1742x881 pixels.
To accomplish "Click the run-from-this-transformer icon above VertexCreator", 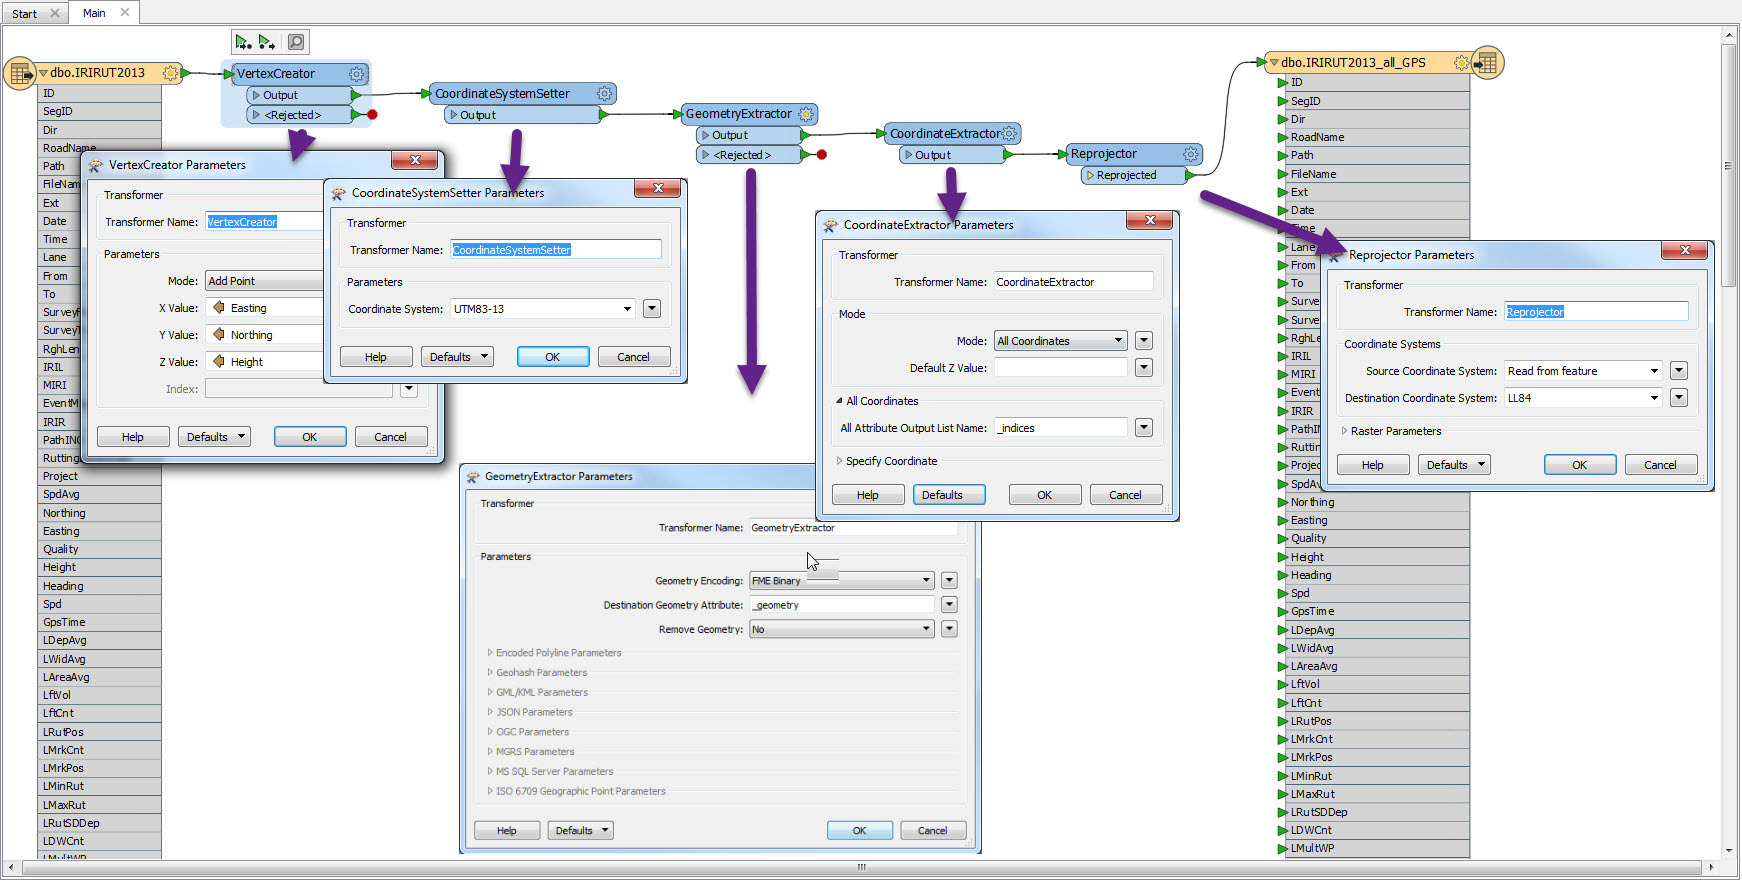I will (267, 42).
